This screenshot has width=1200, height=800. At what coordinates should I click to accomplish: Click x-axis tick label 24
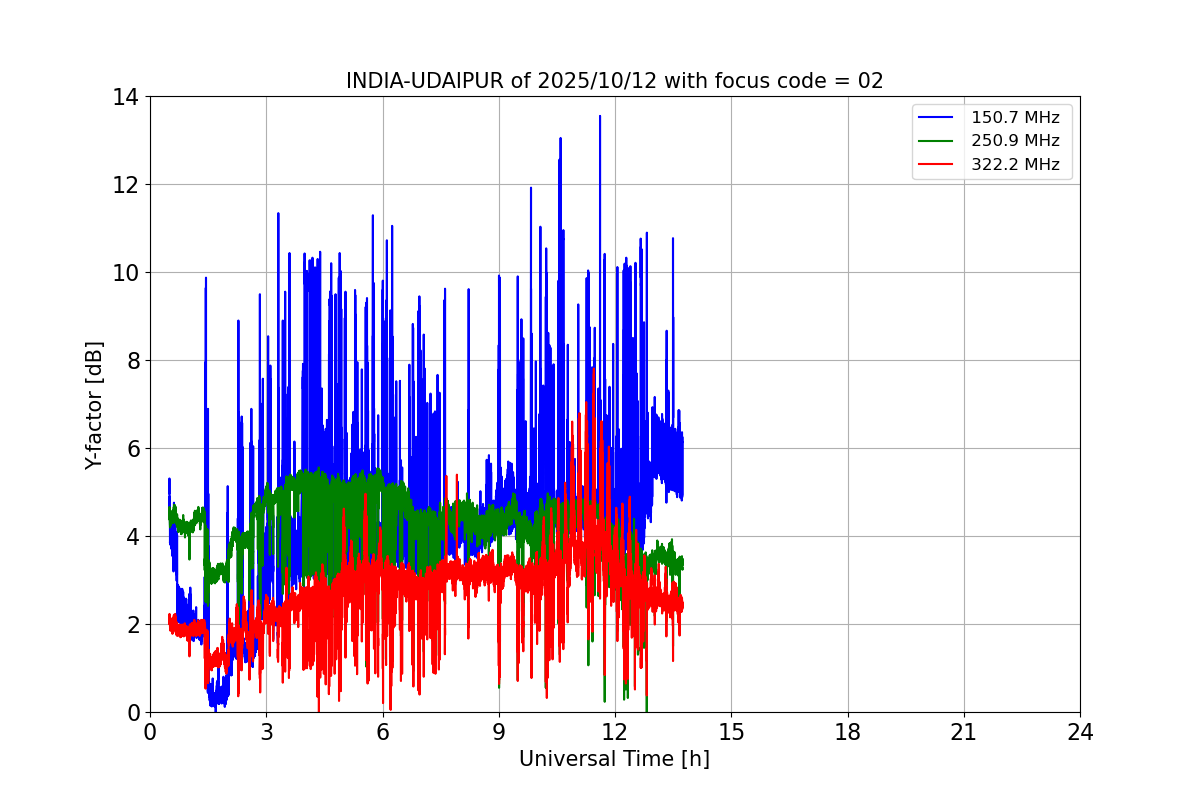pyautogui.click(x=1080, y=732)
